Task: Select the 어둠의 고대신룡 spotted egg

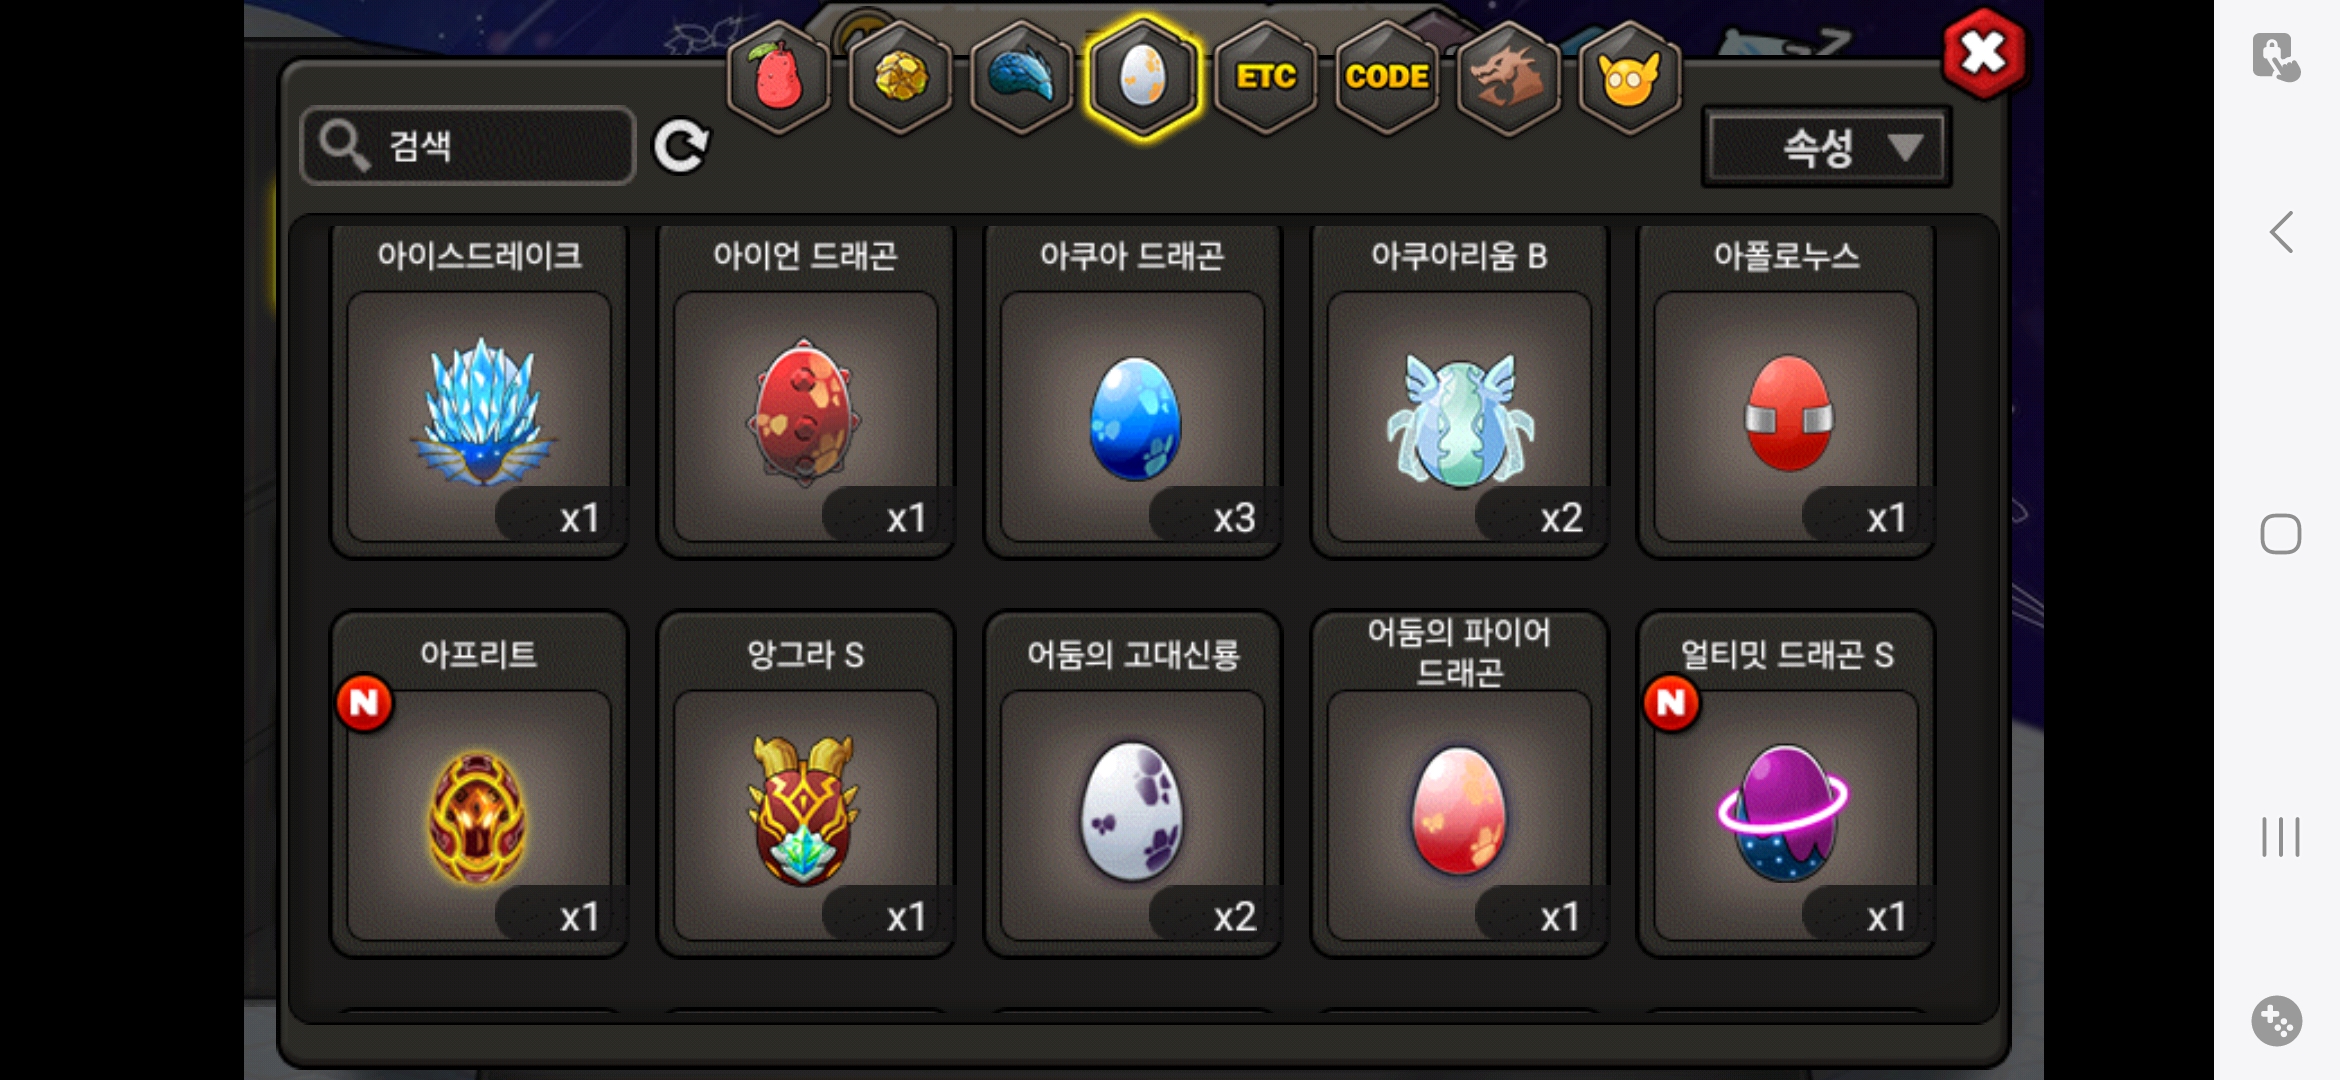Action: coord(1133,785)
